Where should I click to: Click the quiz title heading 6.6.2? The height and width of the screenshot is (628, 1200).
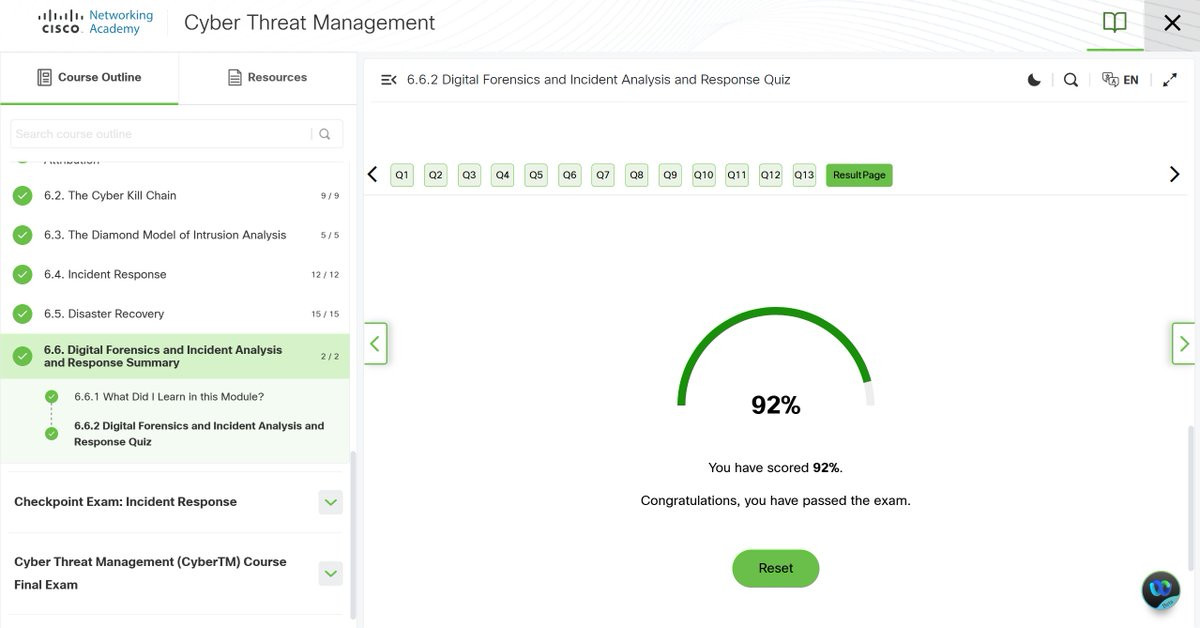[599, 80]
